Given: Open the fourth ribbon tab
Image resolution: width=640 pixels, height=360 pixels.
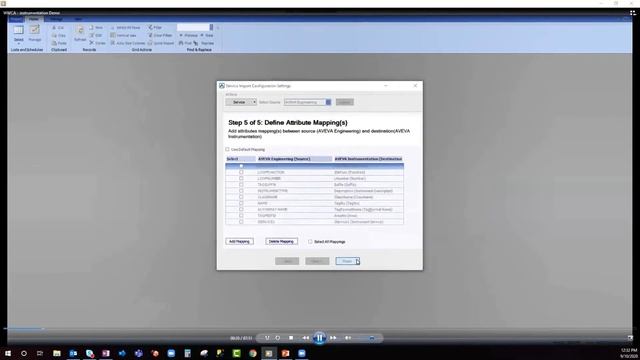Looking at the screenshot, I should point(78,19).
